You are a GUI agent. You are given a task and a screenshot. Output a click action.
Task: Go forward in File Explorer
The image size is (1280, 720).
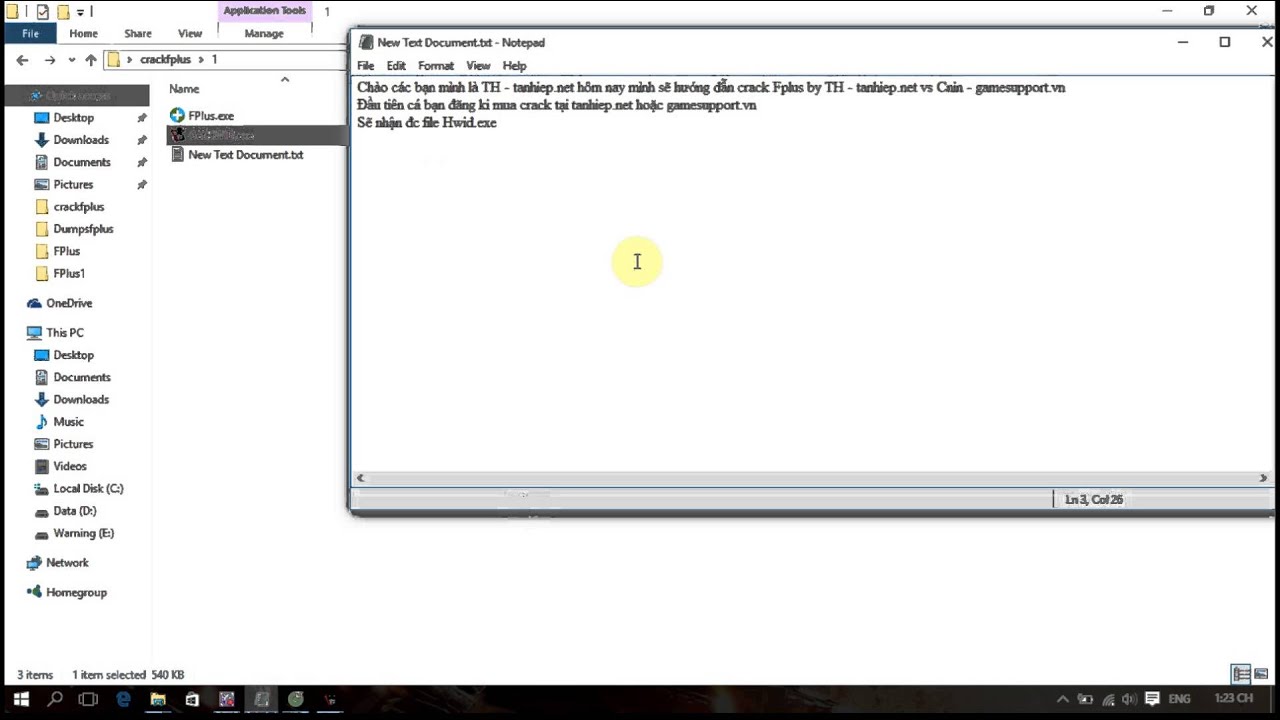50,60
